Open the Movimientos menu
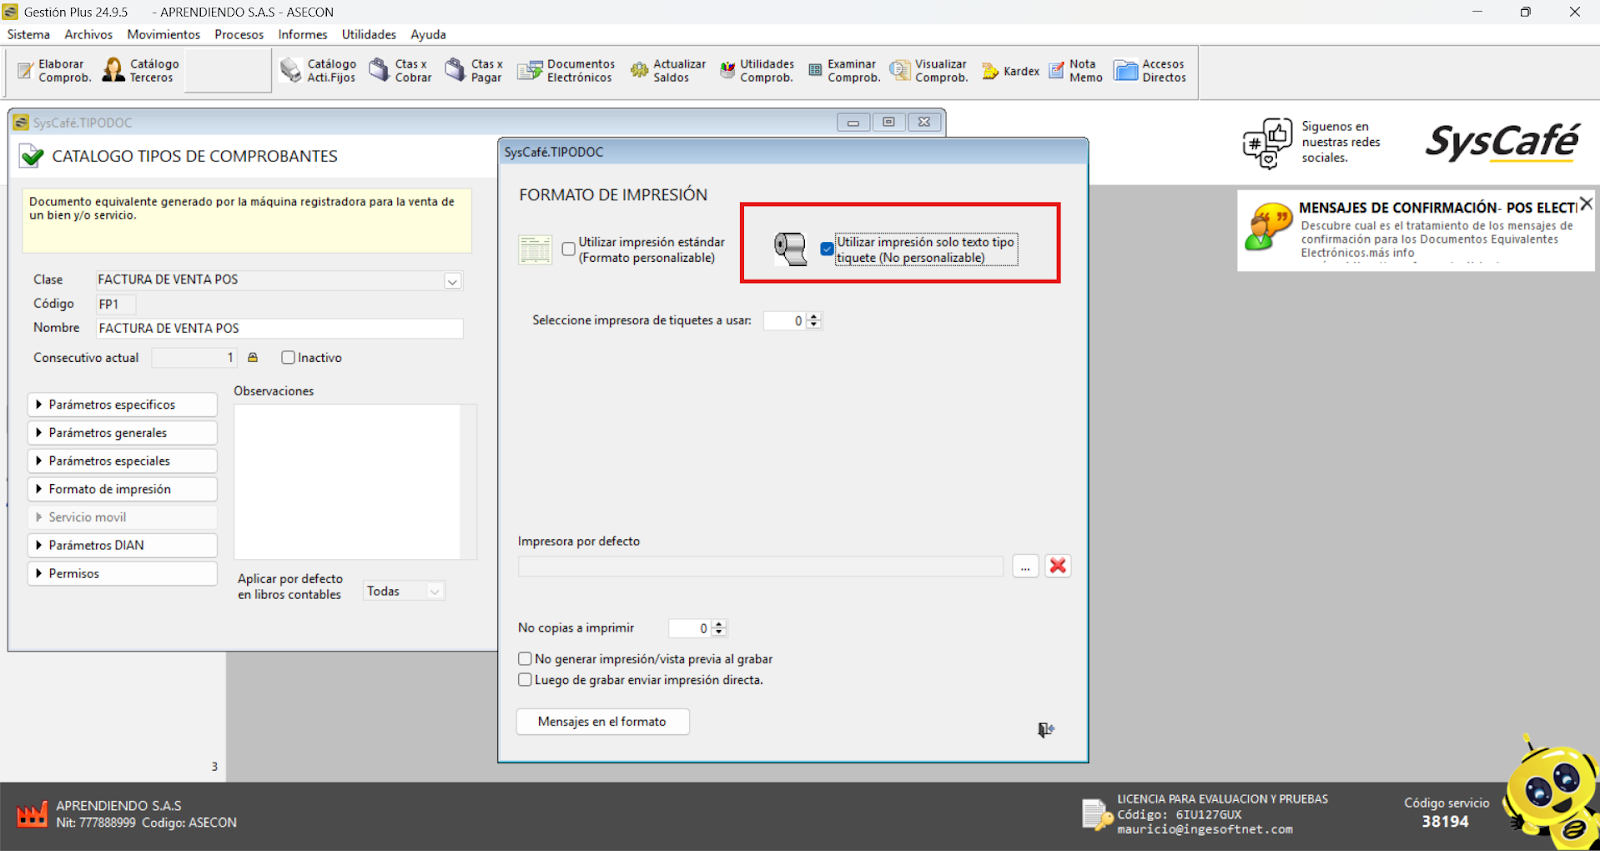Screen dimensions: 1600x851 pyautogui.click(x=163, y=34)
